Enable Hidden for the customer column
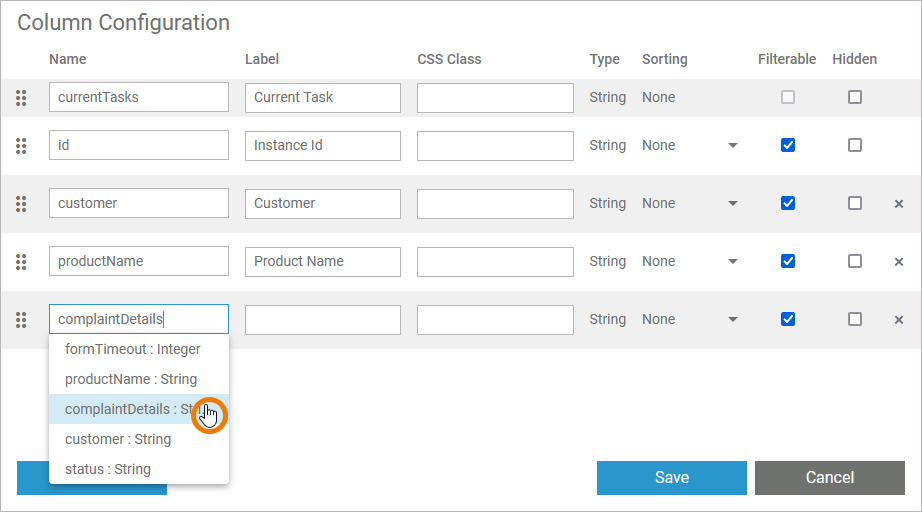The height and width of the screenshot is (512, 922). [x=855, y=204]
